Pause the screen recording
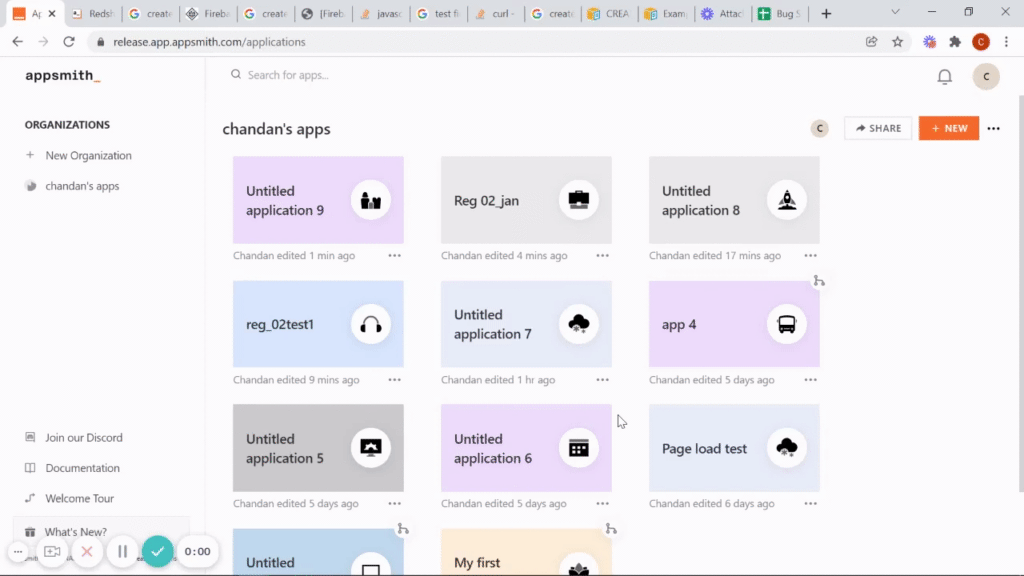The width and height of the screenshot is (1024, 576). (x=122, y=552)
